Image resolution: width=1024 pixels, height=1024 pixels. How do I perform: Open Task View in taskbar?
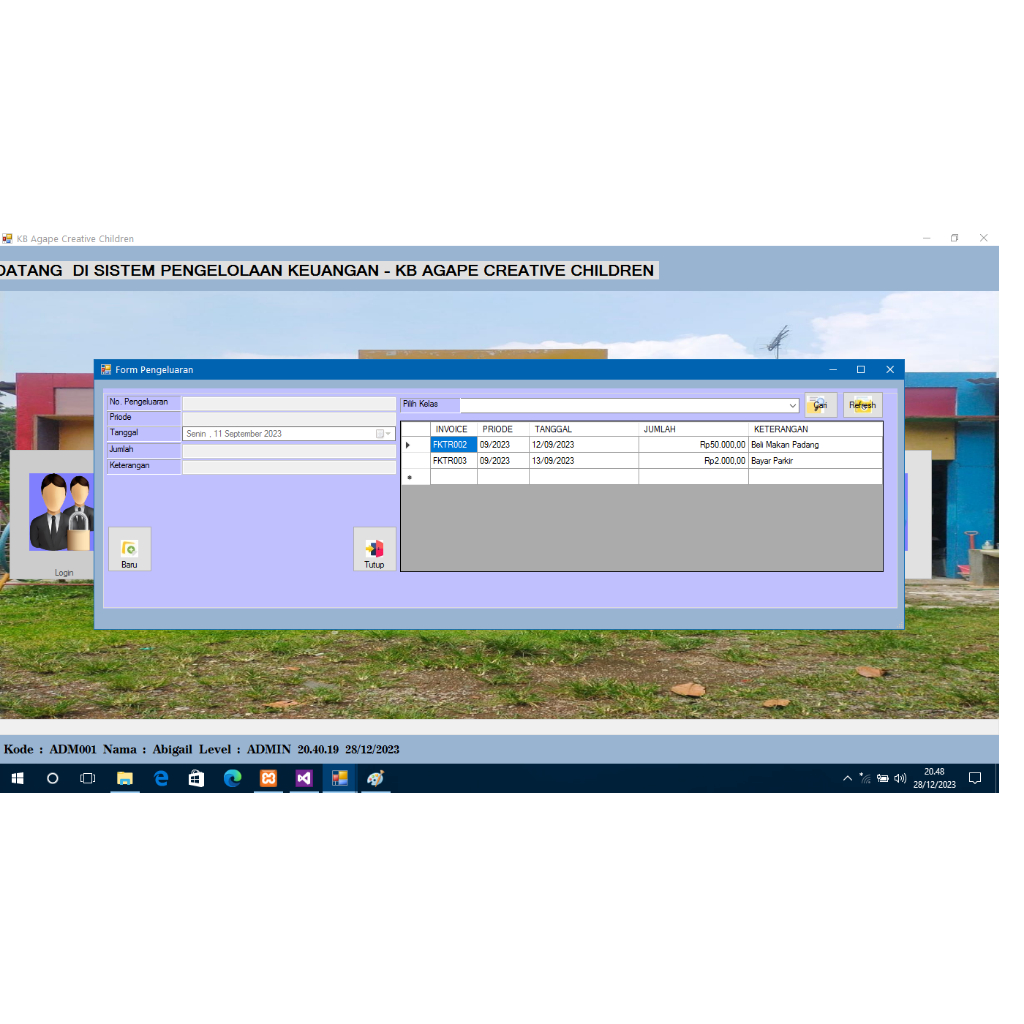(88, 778)
